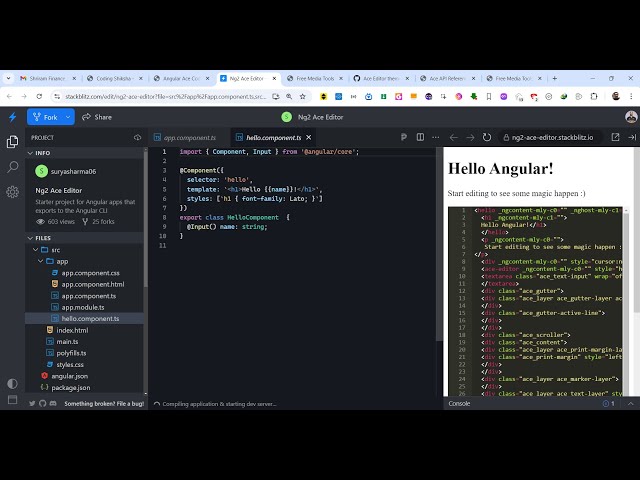The image size is (640, 480).
Task: Open the Fork dropdown arrow
Action: point(69,117)
